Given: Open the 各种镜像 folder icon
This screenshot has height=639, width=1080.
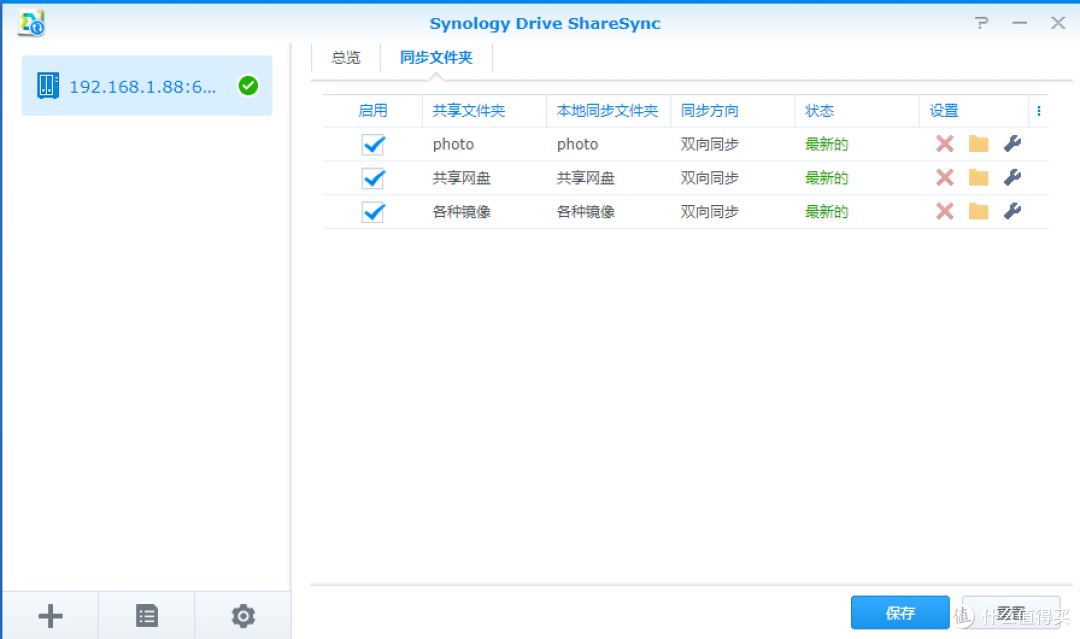Looking at the screenshot, I should (978, 211).
